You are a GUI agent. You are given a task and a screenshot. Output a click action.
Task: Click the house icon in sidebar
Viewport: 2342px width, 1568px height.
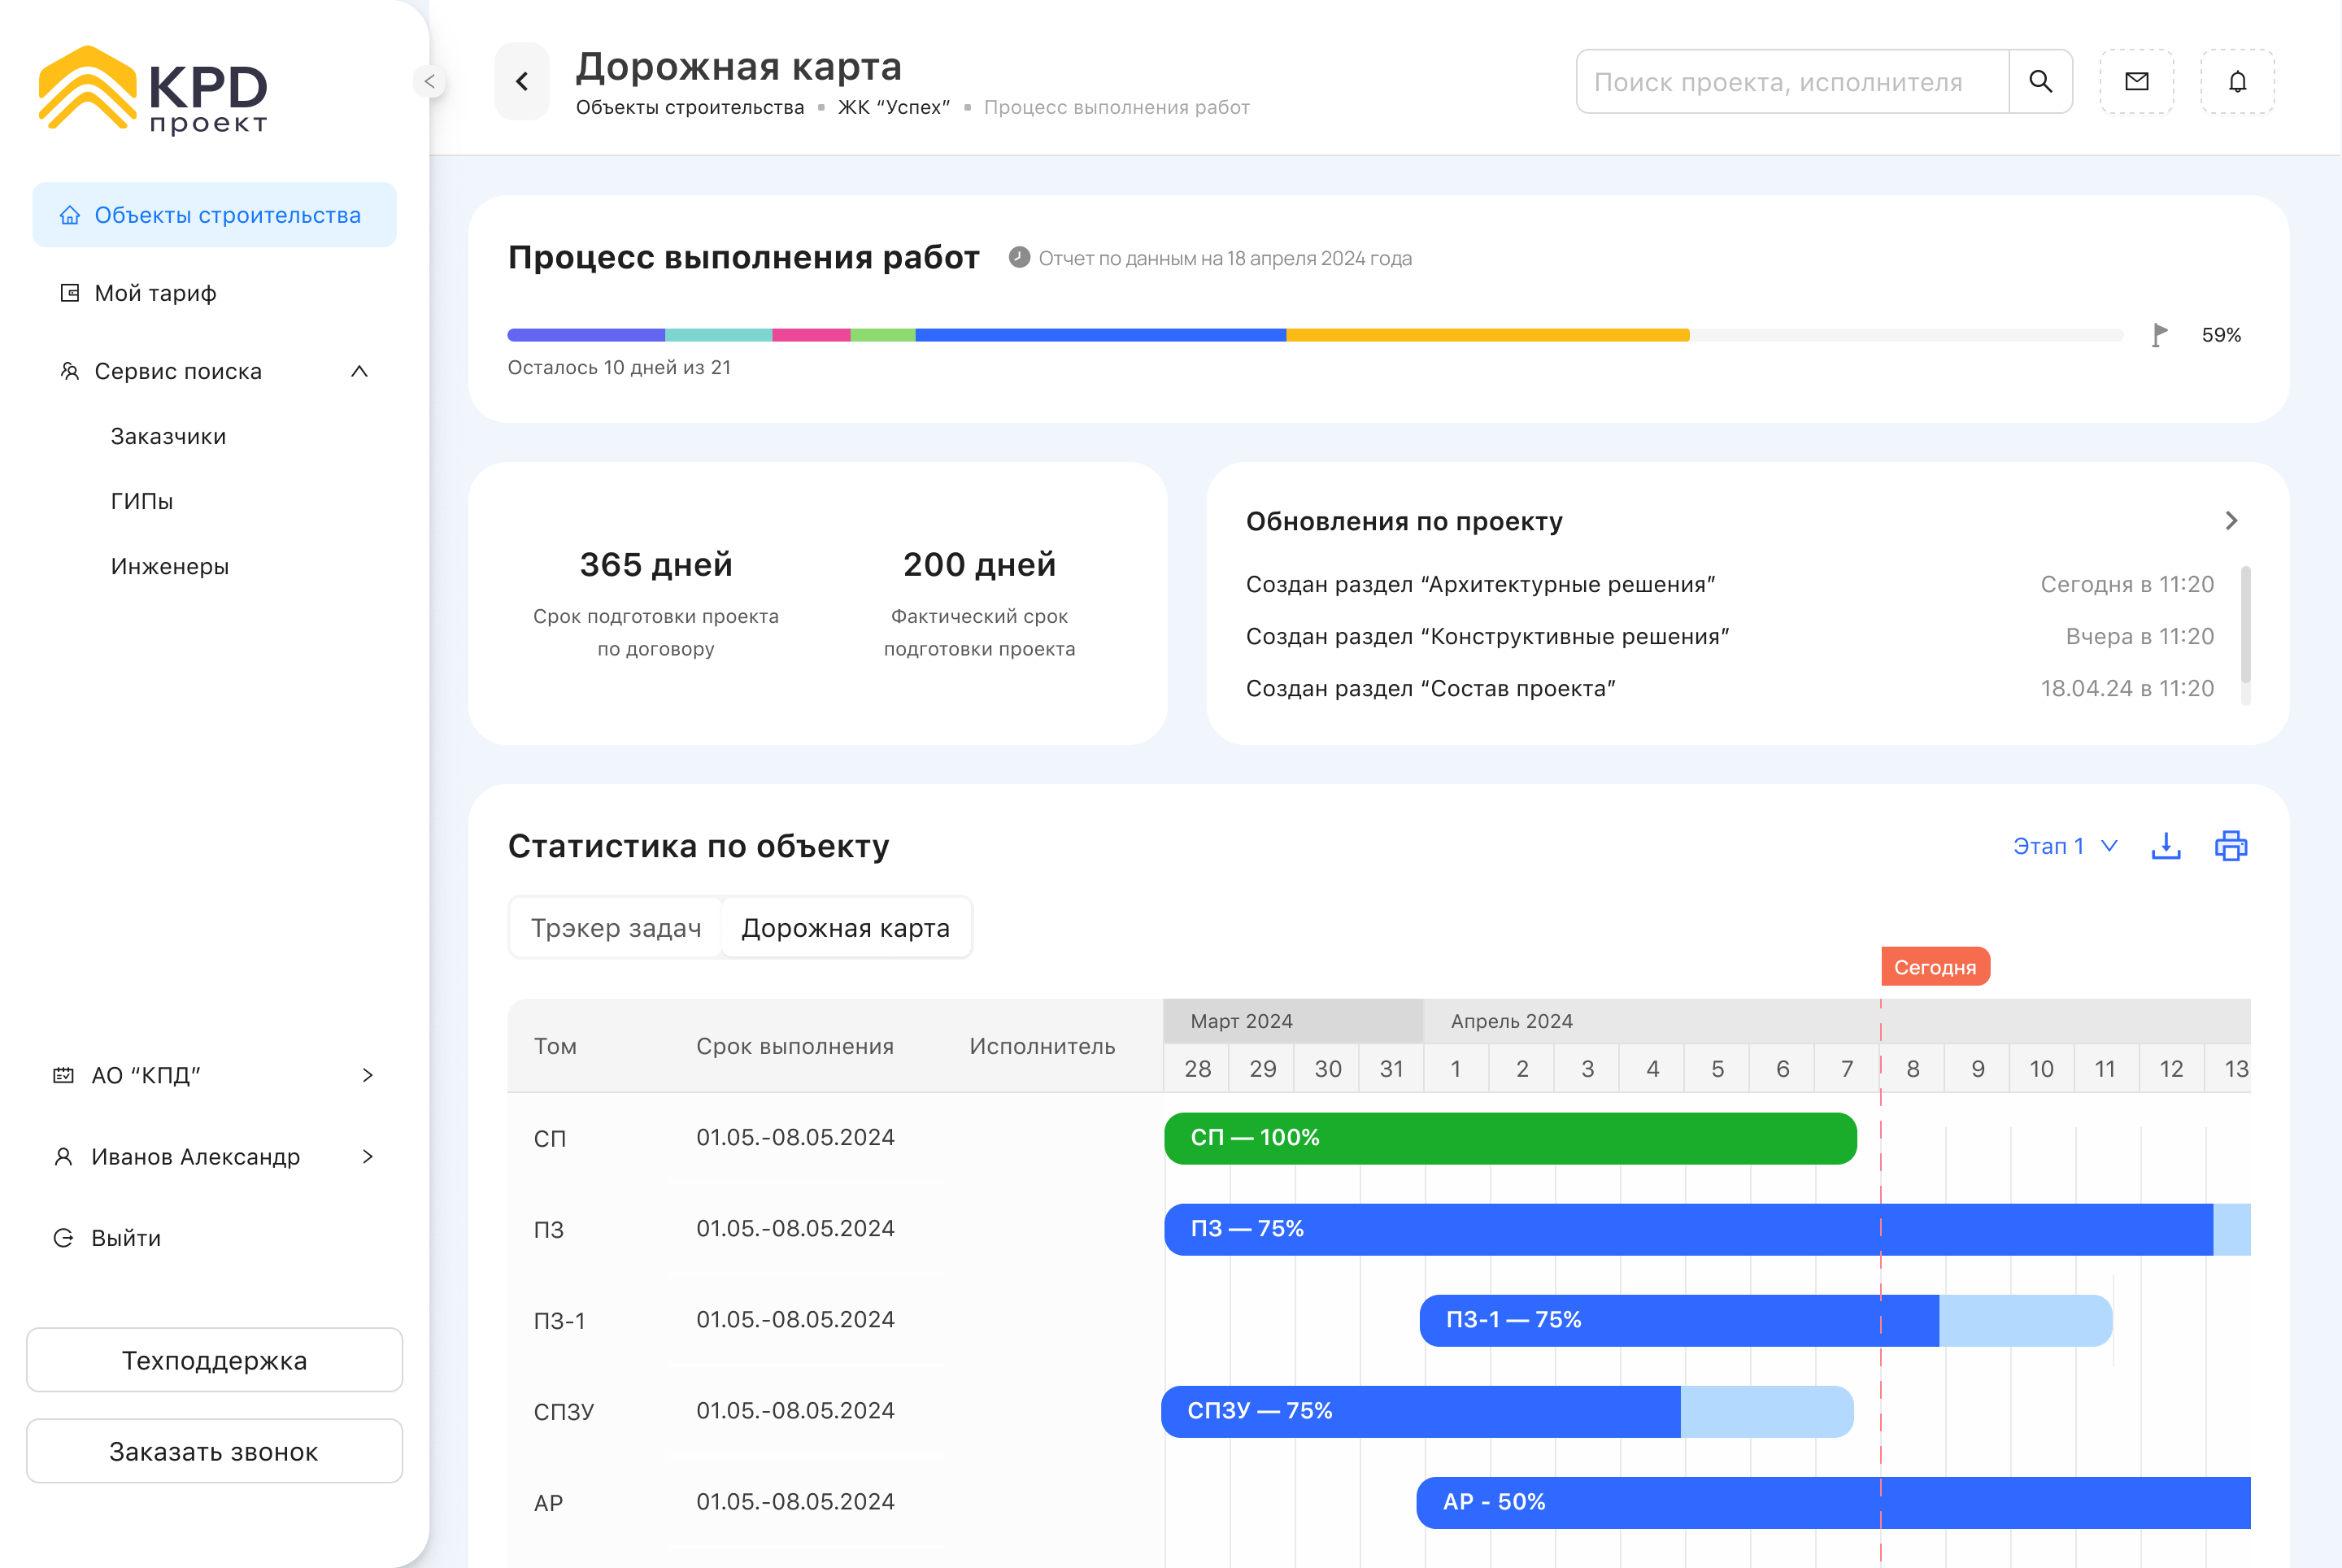coord(70,215)
